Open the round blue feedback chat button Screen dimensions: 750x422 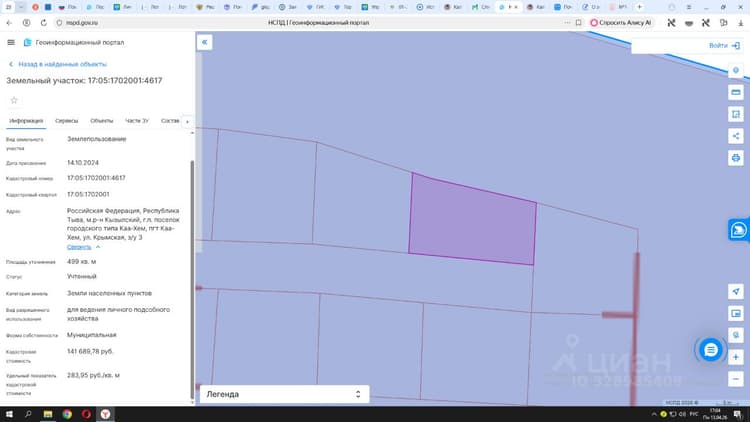tap(710, 350)
